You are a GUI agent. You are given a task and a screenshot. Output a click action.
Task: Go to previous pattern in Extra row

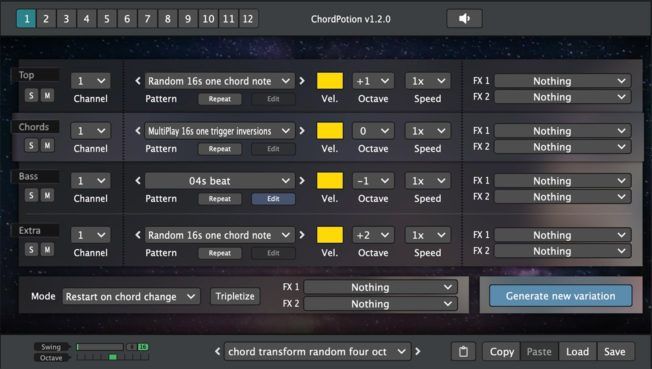[x=138, y=235]
